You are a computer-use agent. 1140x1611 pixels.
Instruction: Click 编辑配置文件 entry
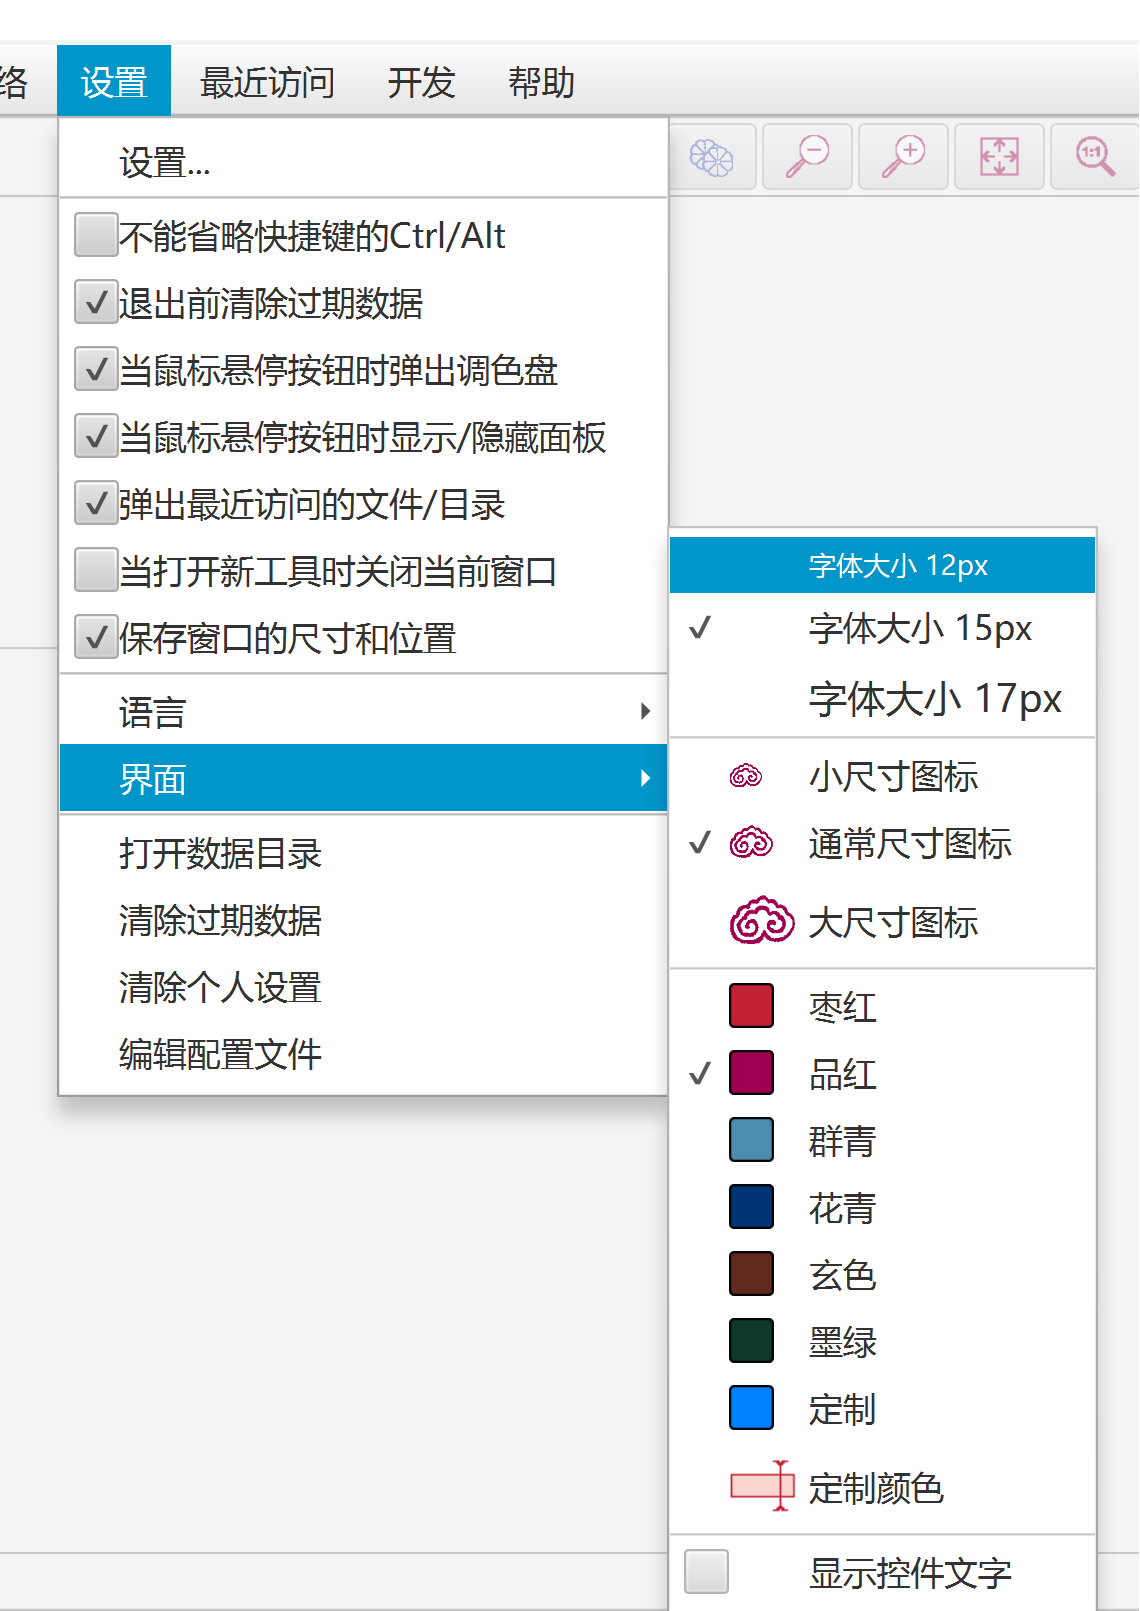[220, 1054]
